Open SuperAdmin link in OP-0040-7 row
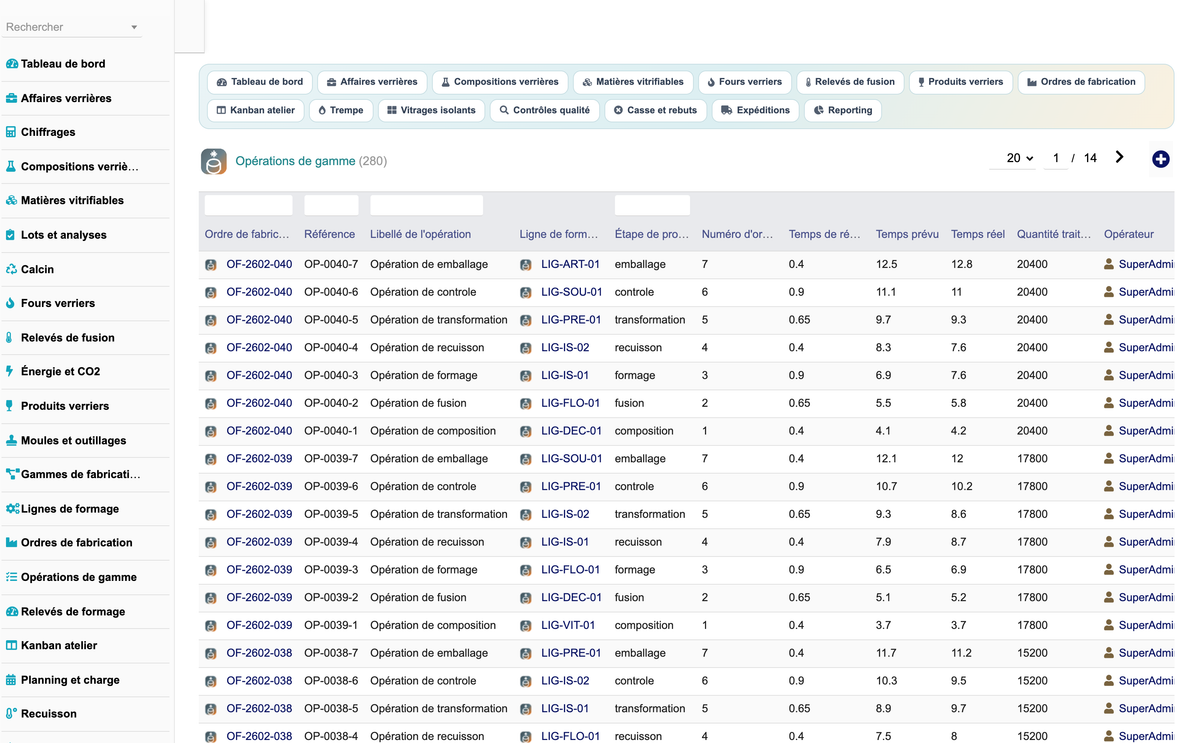This screenshot has height=743, width=1200. click(1146, 265)
